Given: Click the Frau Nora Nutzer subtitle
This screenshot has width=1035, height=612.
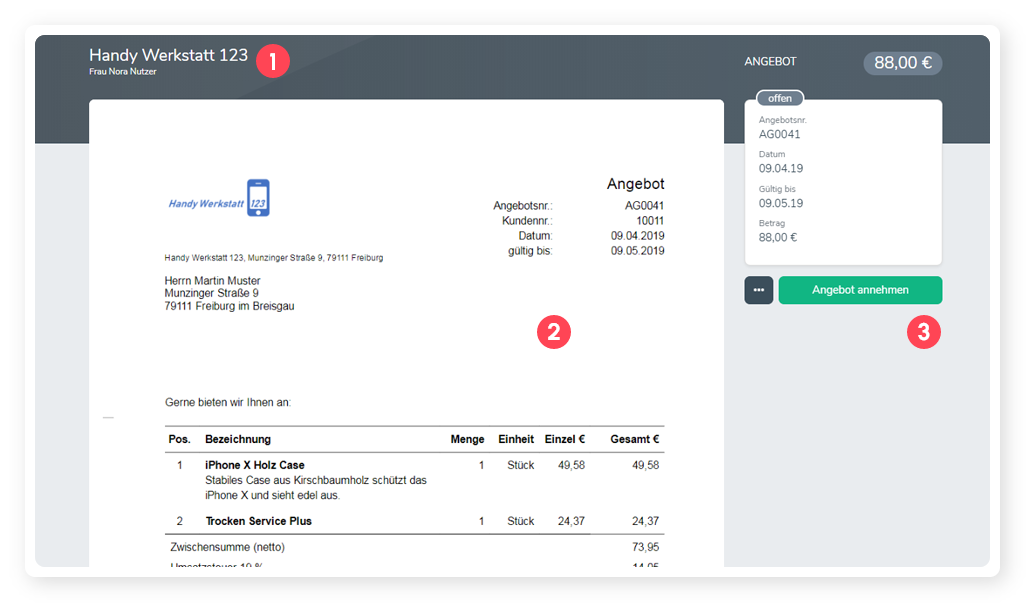Looking at the screenshot, I should [123, 73].
